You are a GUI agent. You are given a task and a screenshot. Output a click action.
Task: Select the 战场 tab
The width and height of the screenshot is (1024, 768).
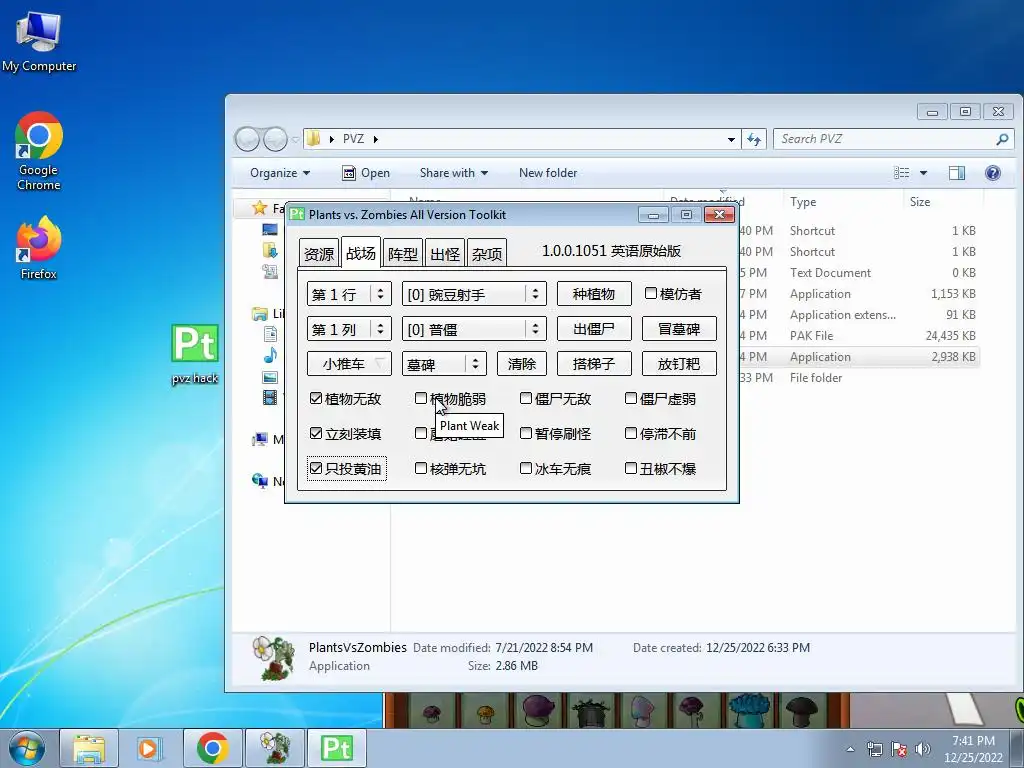pos(360,252)
